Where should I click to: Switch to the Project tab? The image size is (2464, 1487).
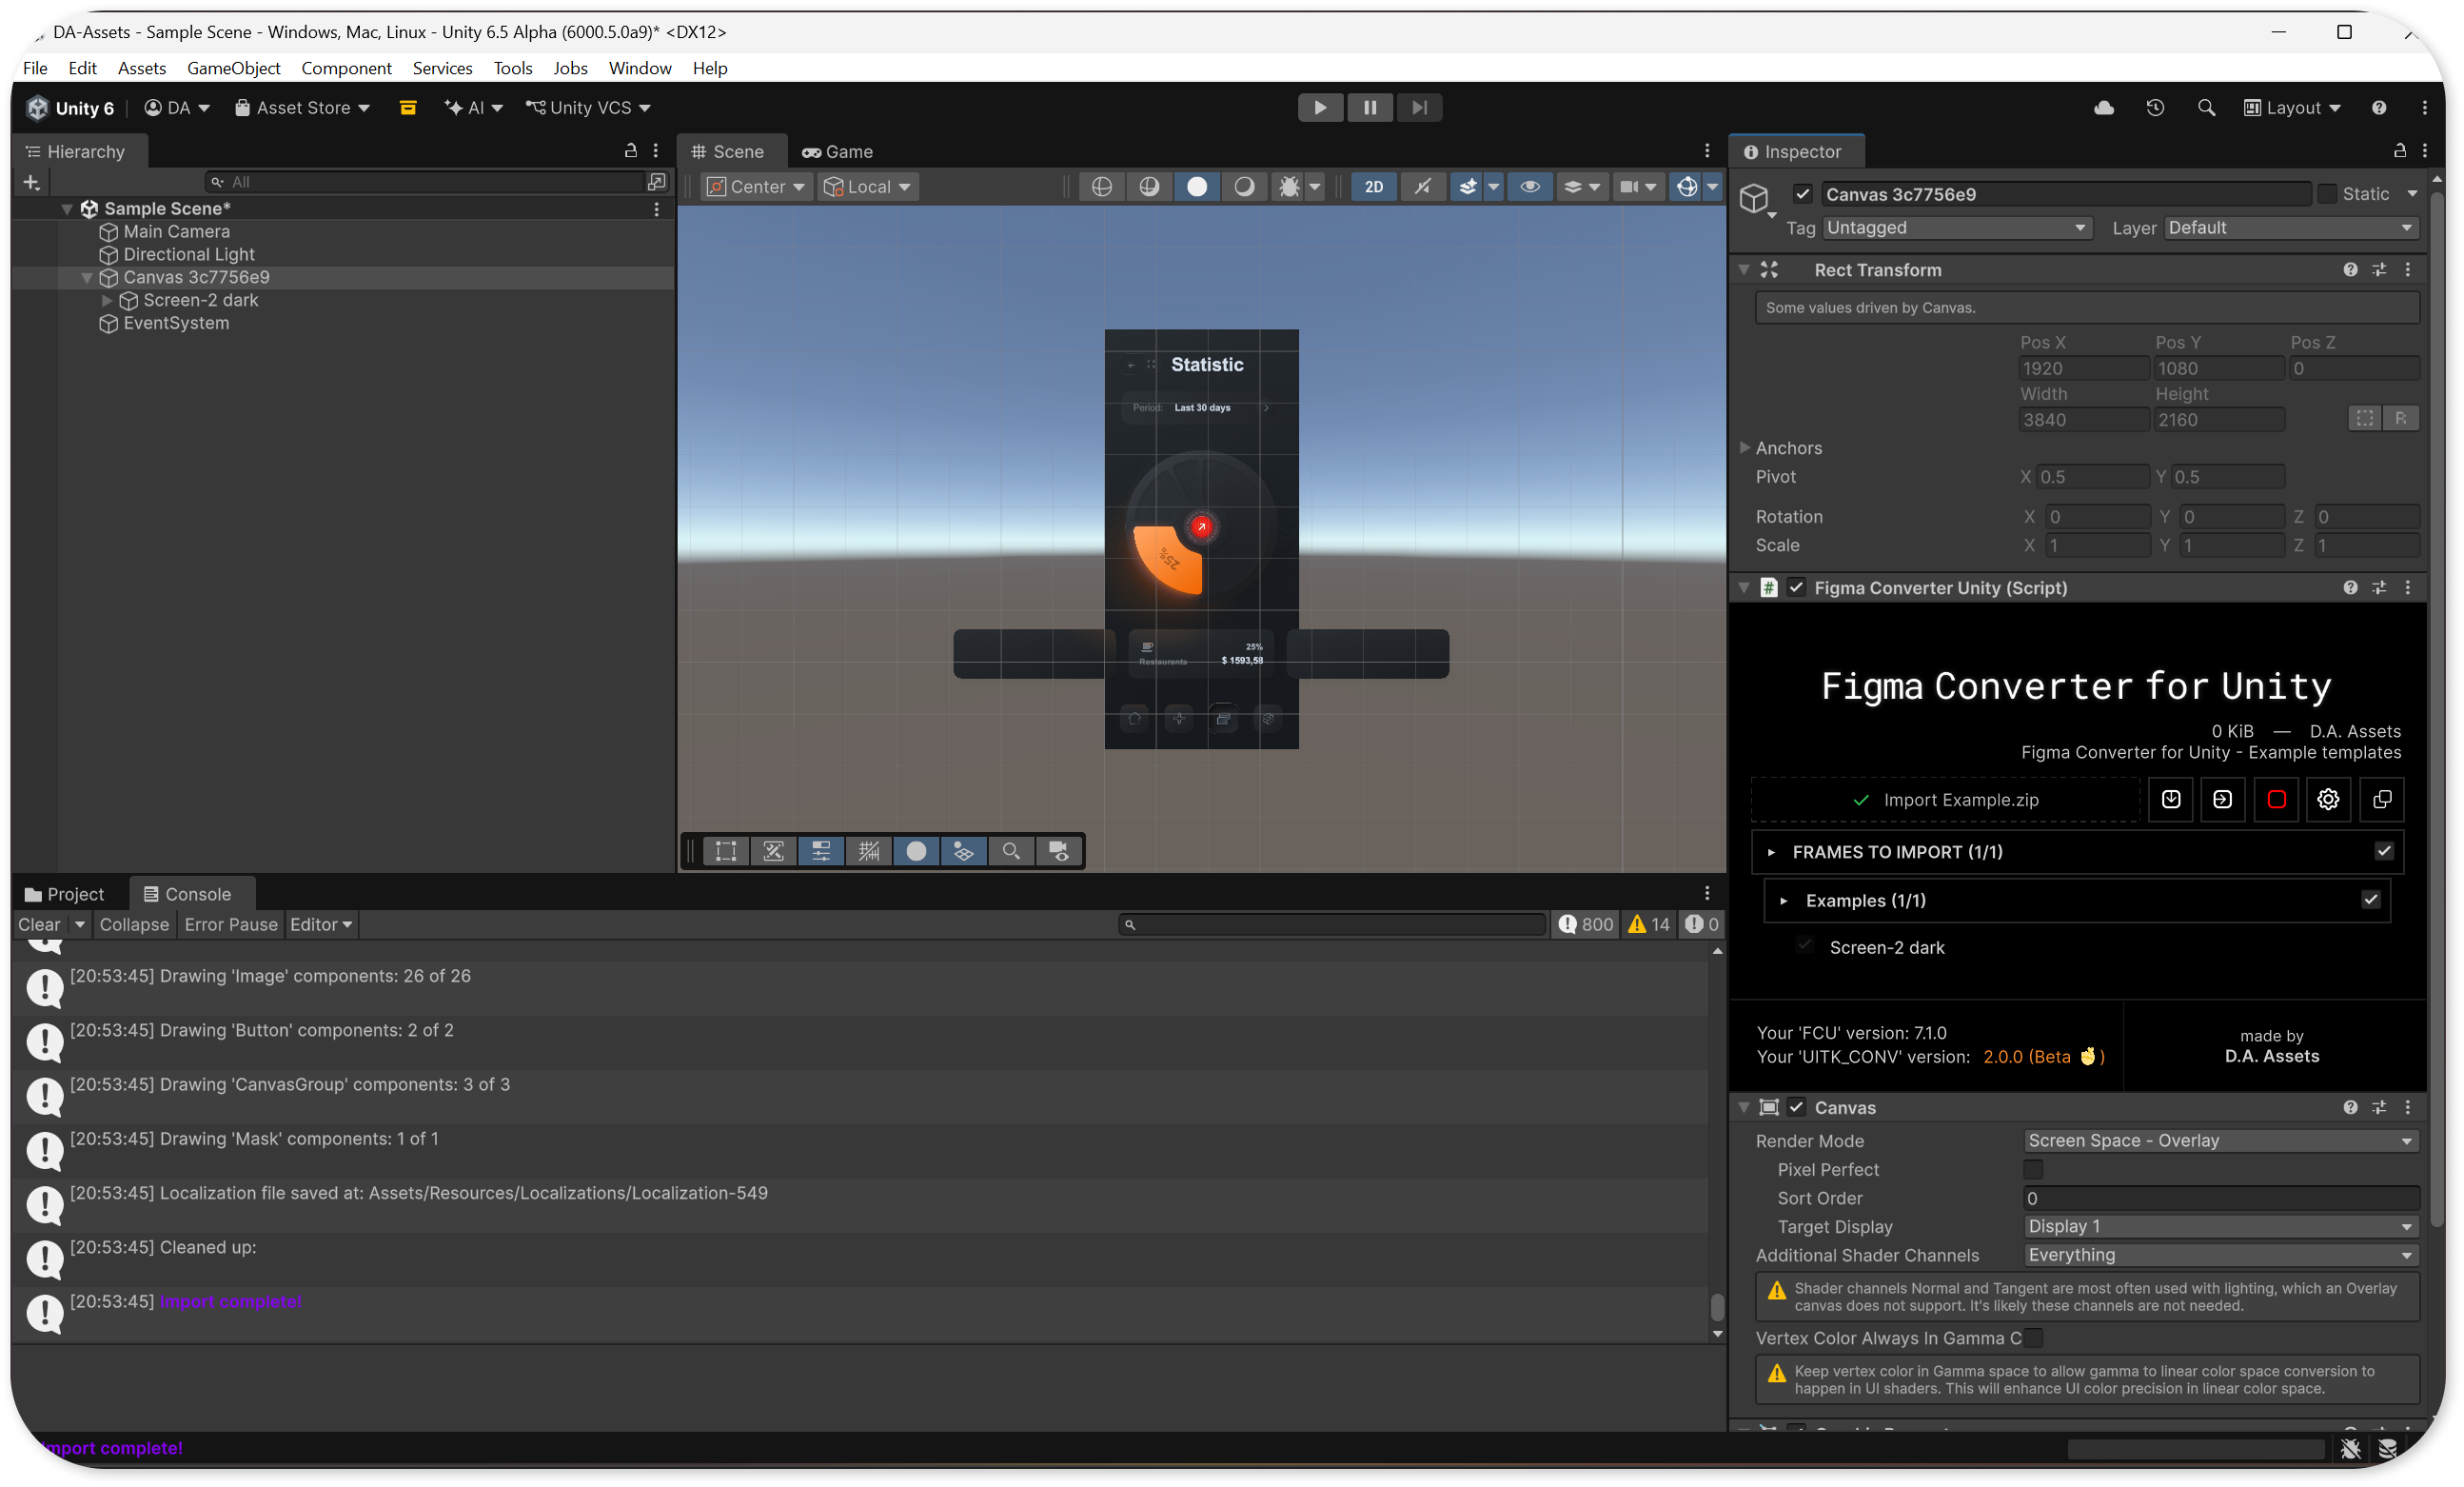click(x=64, y=894)
